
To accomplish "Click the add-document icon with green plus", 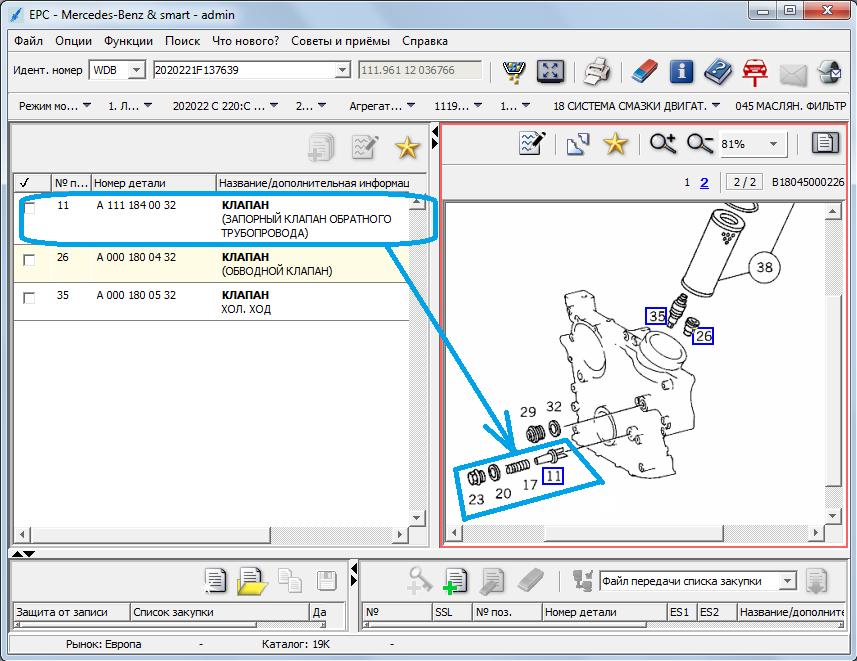I will (455, 581).
